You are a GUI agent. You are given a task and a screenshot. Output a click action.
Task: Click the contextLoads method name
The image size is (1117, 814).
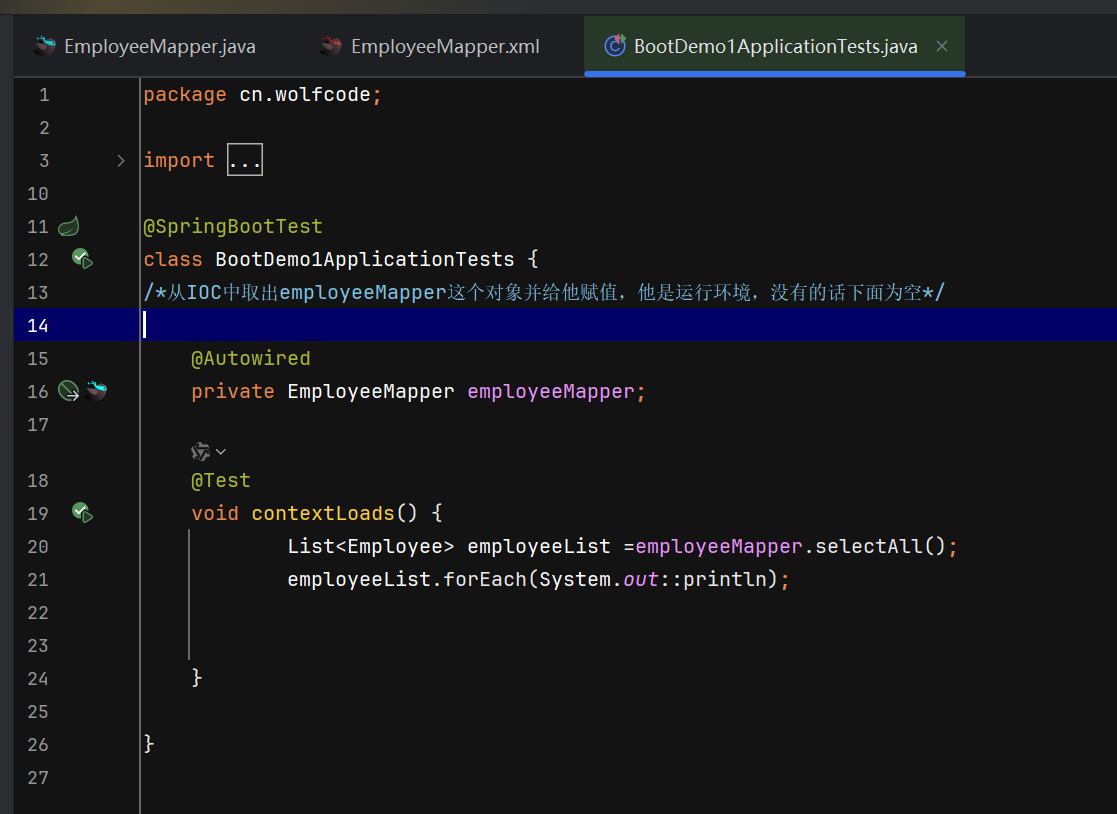click(x=323, y=513)
